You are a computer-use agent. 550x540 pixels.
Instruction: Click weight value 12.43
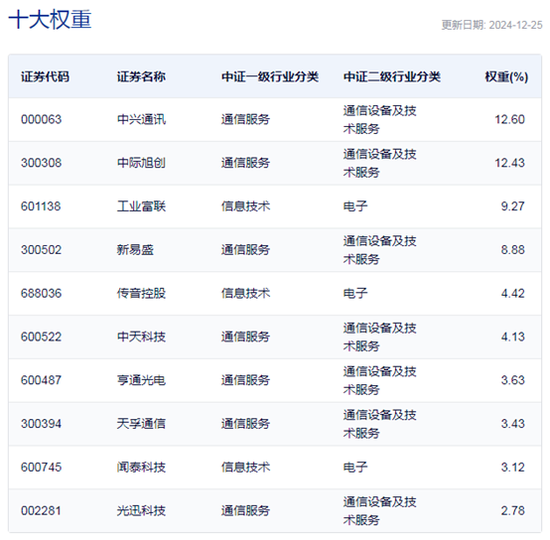coord(509,163)
